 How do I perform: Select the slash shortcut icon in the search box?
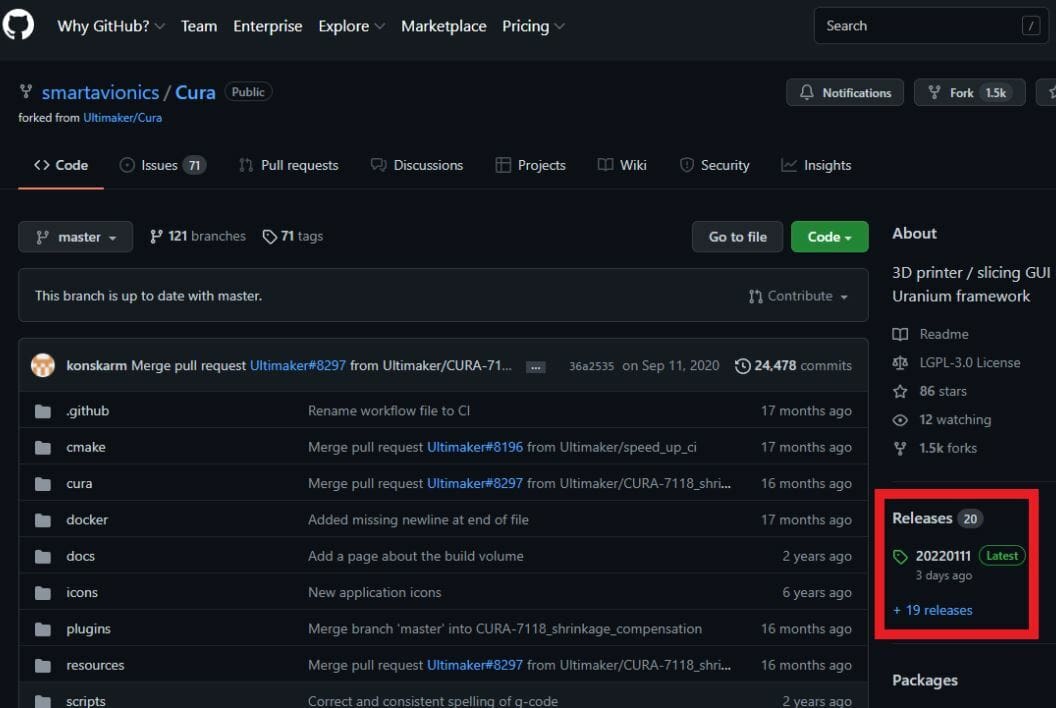pos(1030,26)
